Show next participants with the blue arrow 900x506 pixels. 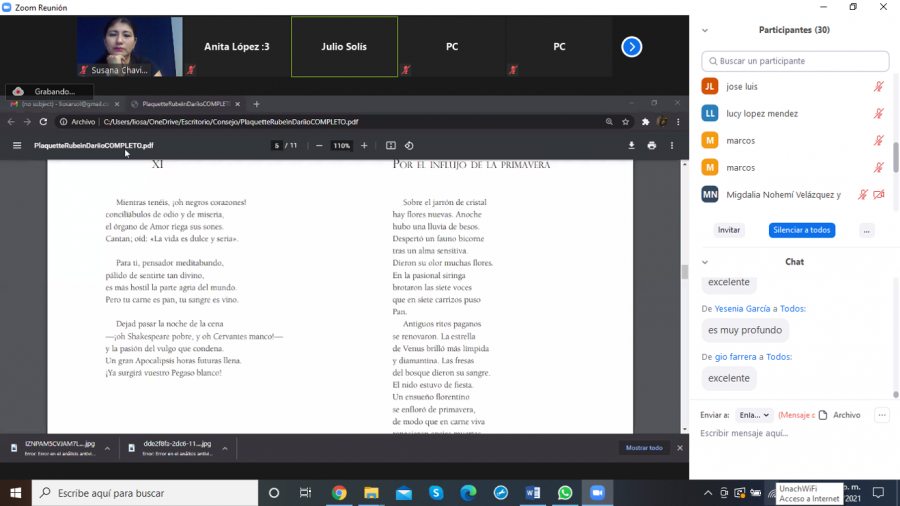[x=631, y=47]
